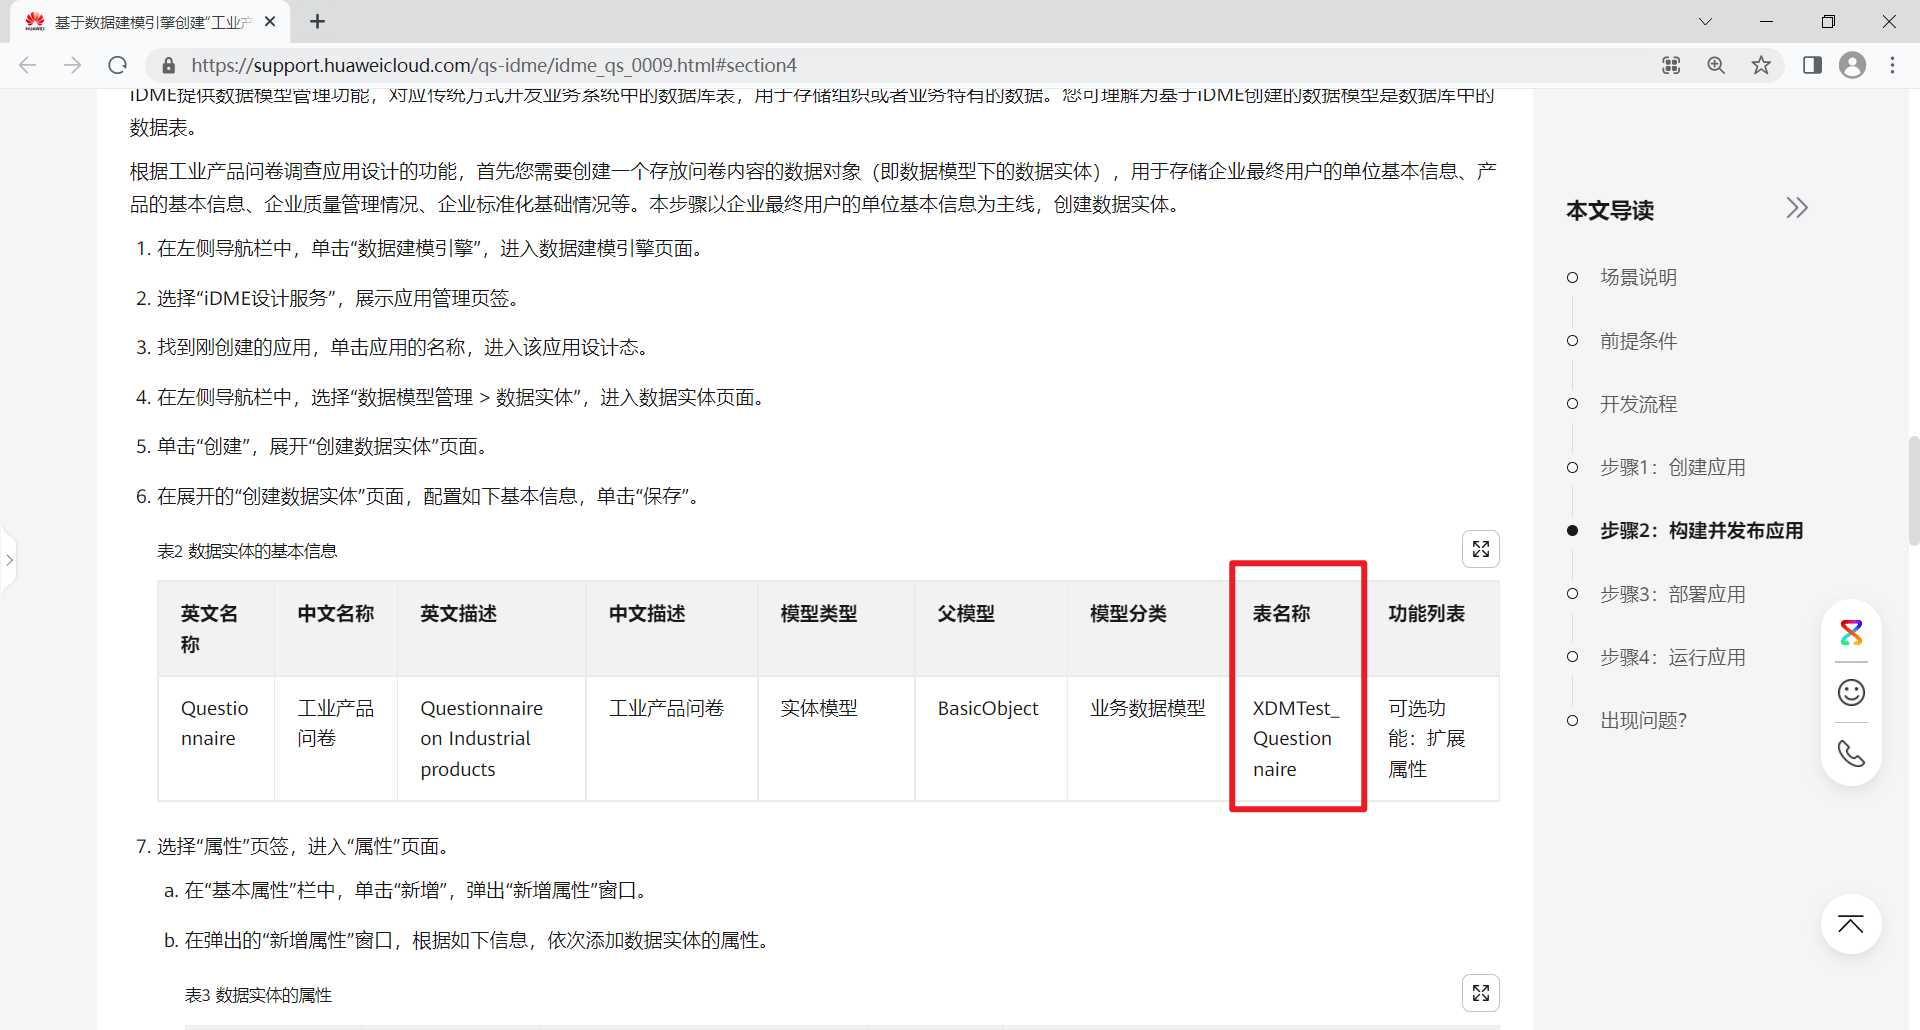The width and height of the screenshot is (1920, 1030).
Task: Go to 步骤4：运行应用 section
Action: (1672, 657)
